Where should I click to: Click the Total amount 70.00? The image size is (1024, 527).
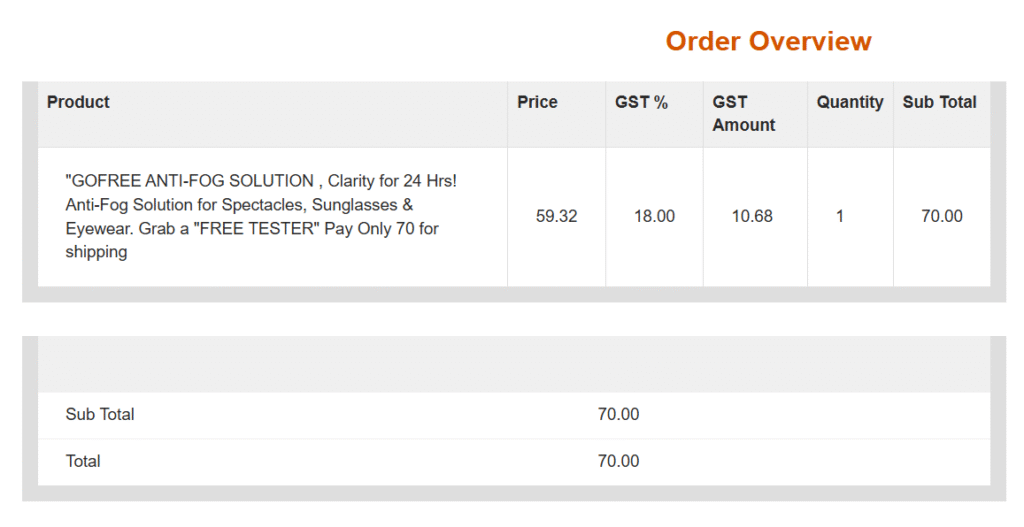618,461
